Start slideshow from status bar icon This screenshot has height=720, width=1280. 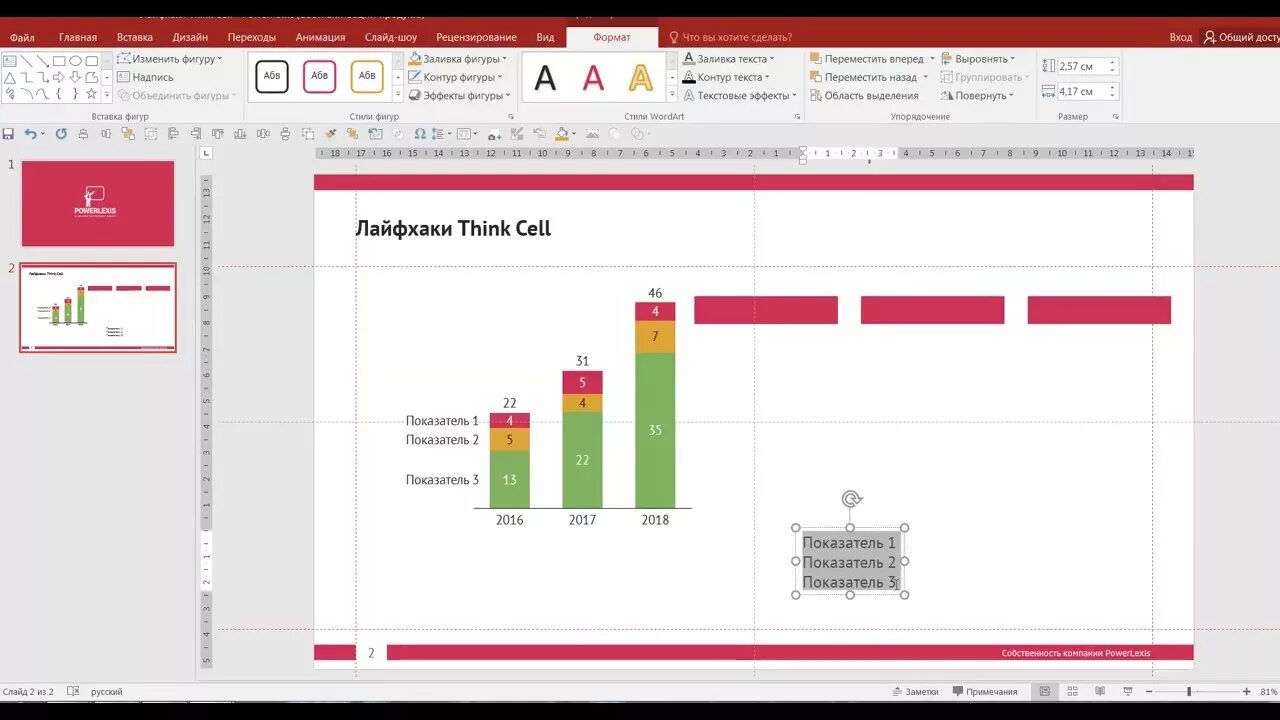pos(1127,691)
